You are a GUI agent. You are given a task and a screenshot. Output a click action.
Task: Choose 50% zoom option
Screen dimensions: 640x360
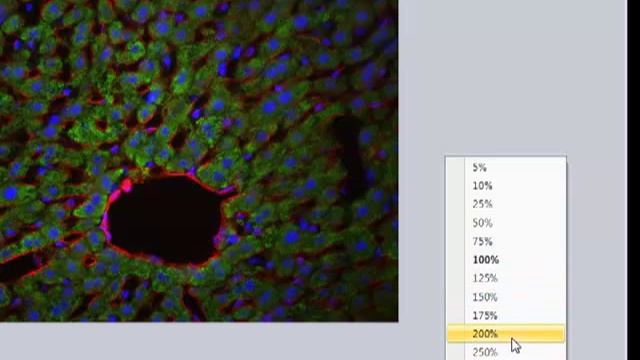pos(506,223)
